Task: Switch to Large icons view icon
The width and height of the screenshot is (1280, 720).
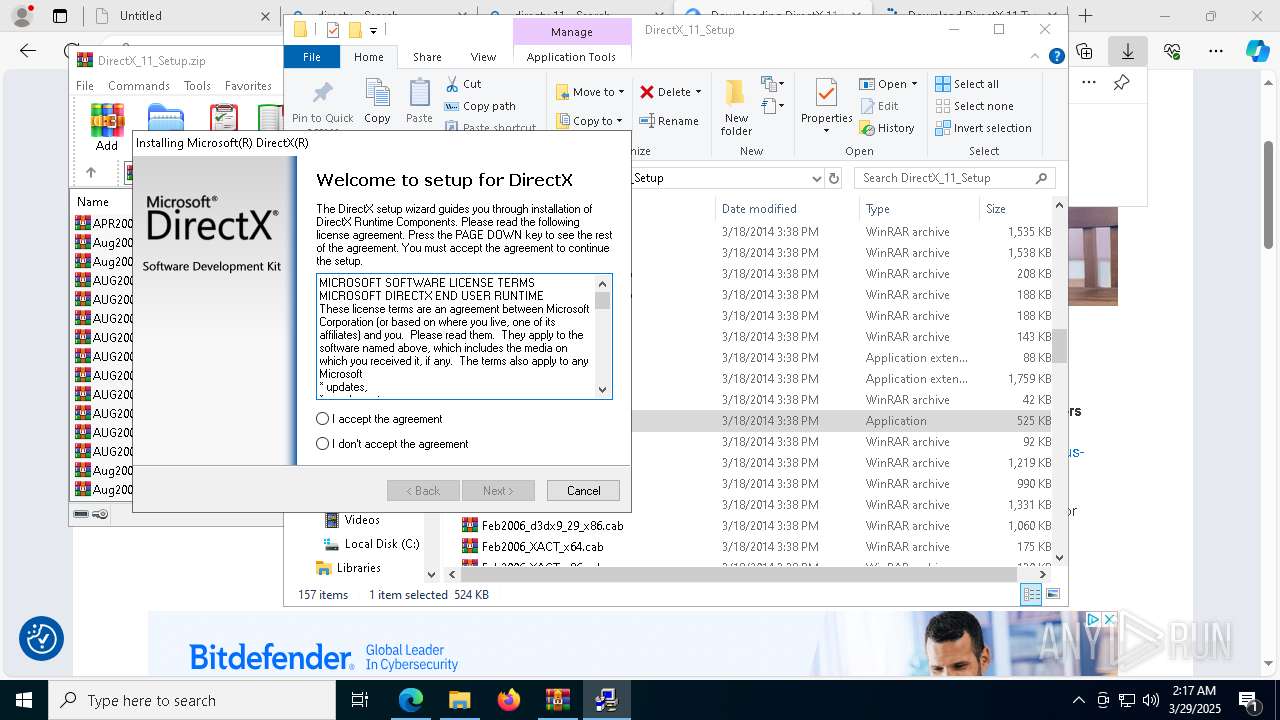Action: click(x=1052, y=594)
